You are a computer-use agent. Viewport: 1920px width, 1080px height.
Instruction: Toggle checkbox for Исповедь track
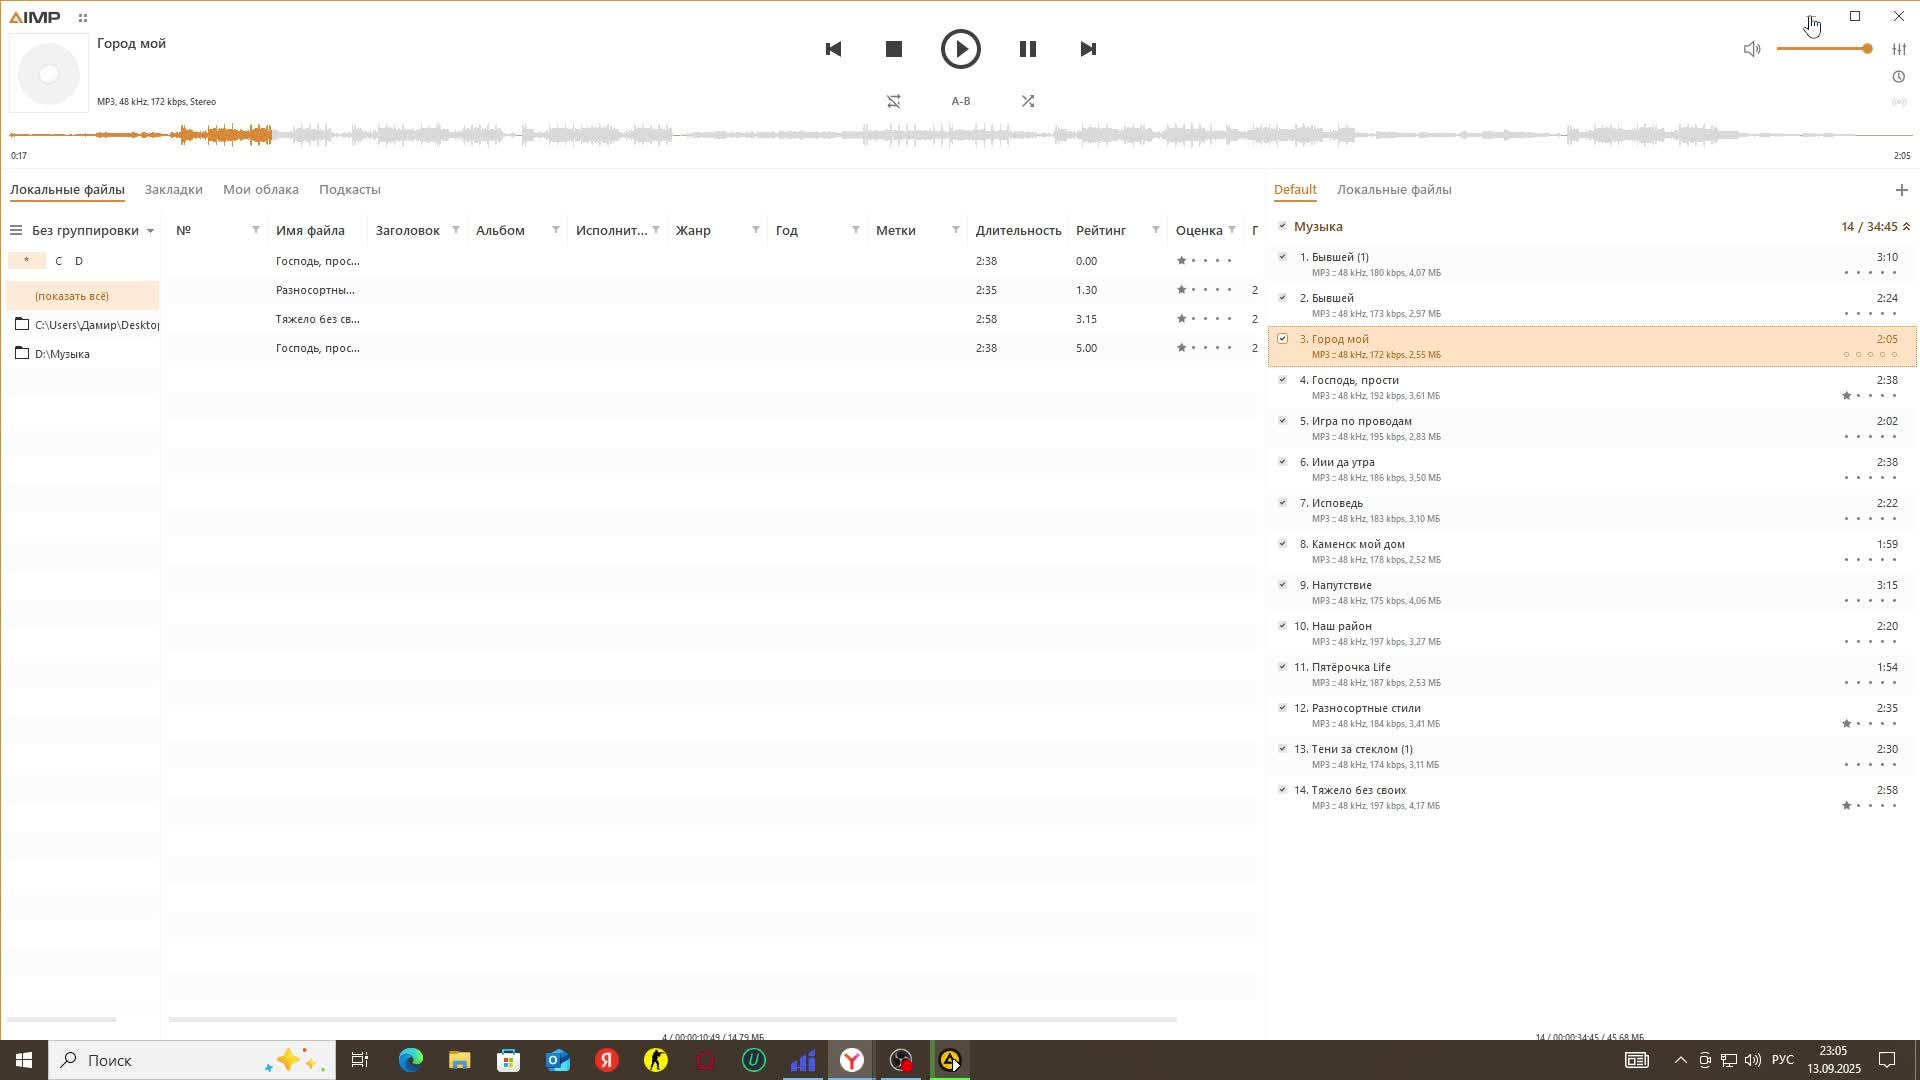[1282, 503]
